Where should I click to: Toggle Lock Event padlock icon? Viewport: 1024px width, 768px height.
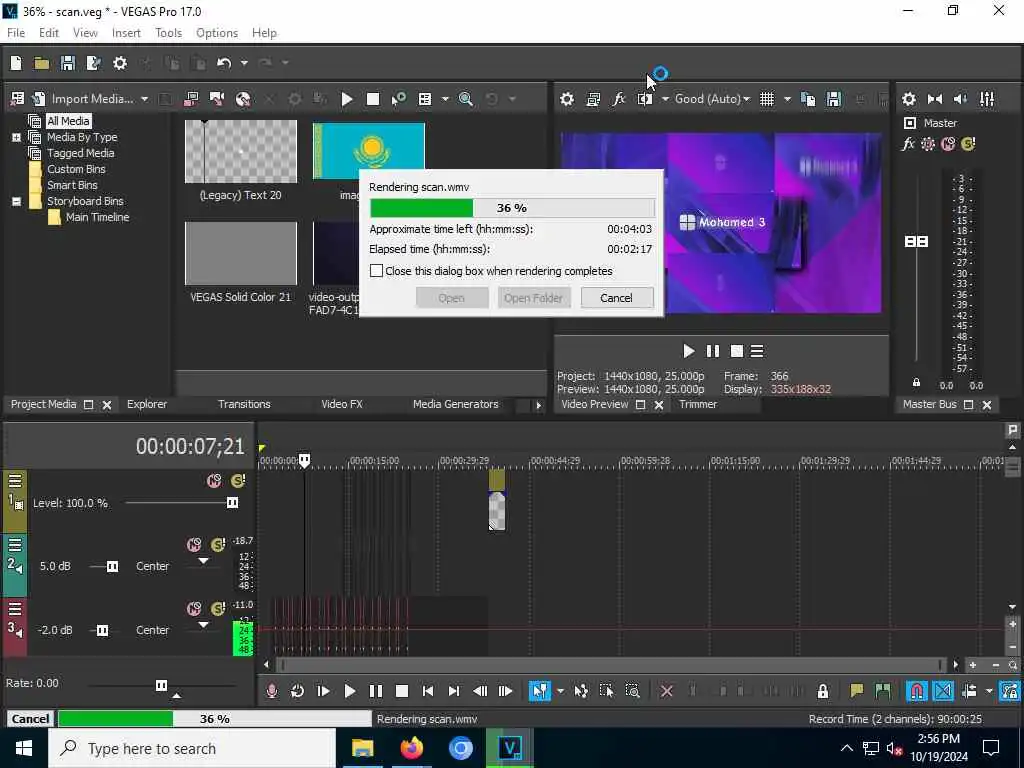pyautogui.click(x=823, y=691)
